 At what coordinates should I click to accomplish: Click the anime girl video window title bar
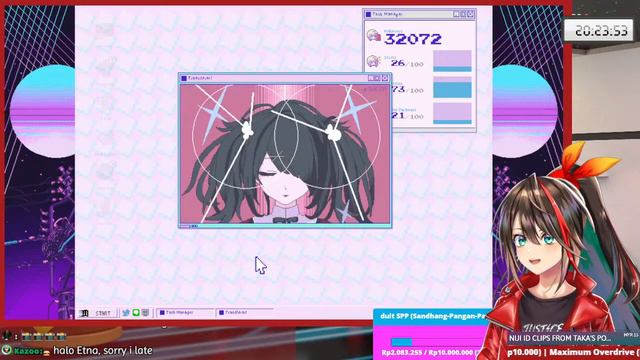(285, 78)
